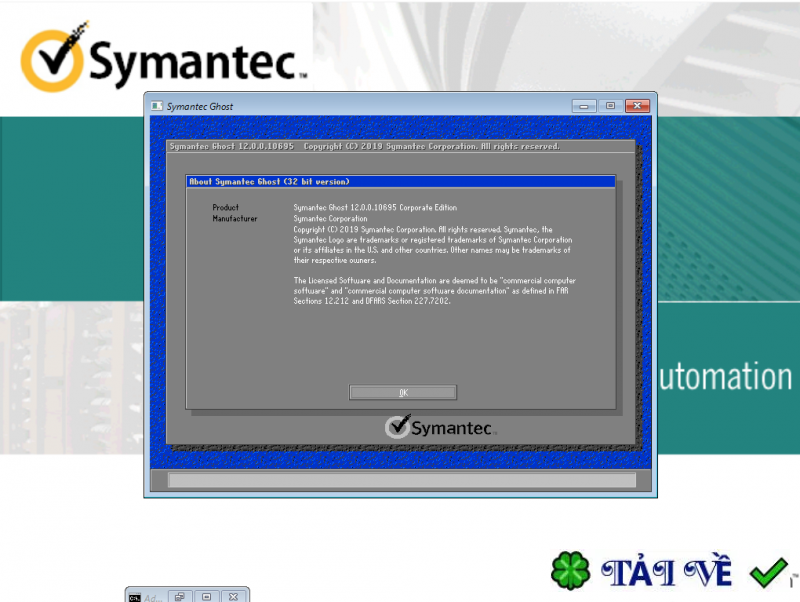The height and width of the screenshot is (602, 800).
Task: Click the green clover icon
Action: pyautogui.click(x=570, y=570)
